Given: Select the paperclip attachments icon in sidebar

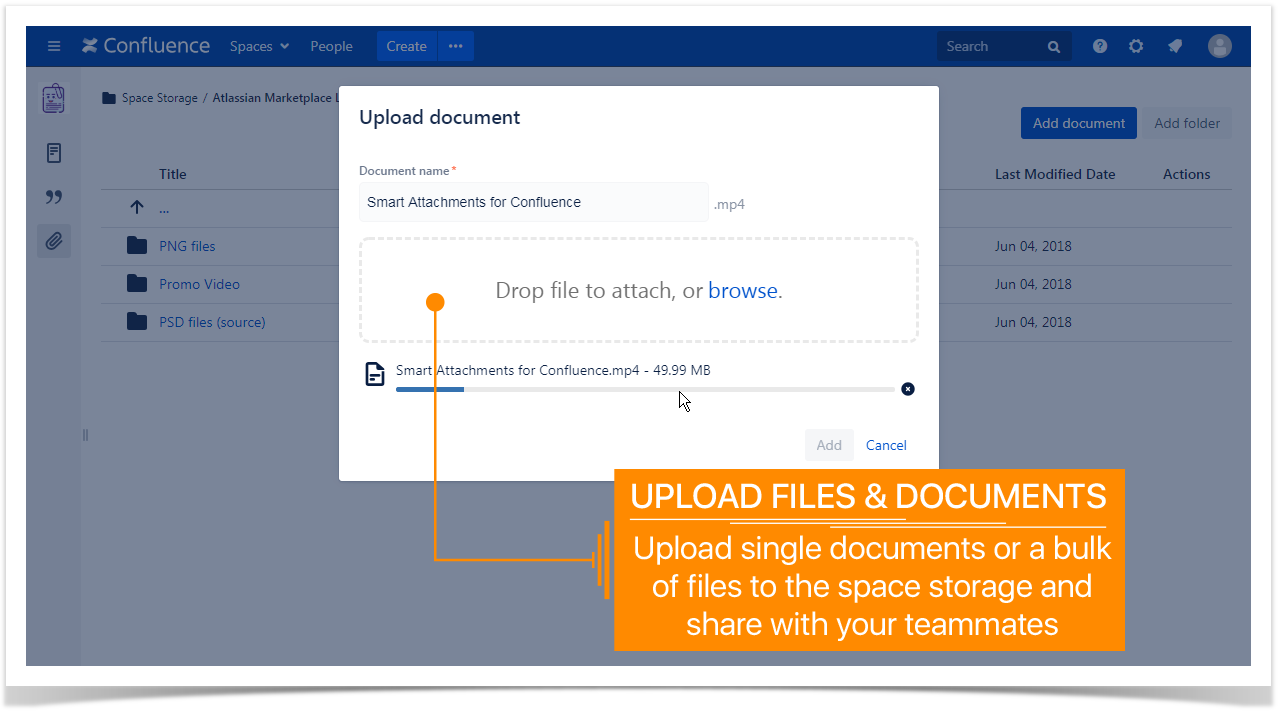Looking at the screenshot, I should [54, 241].
